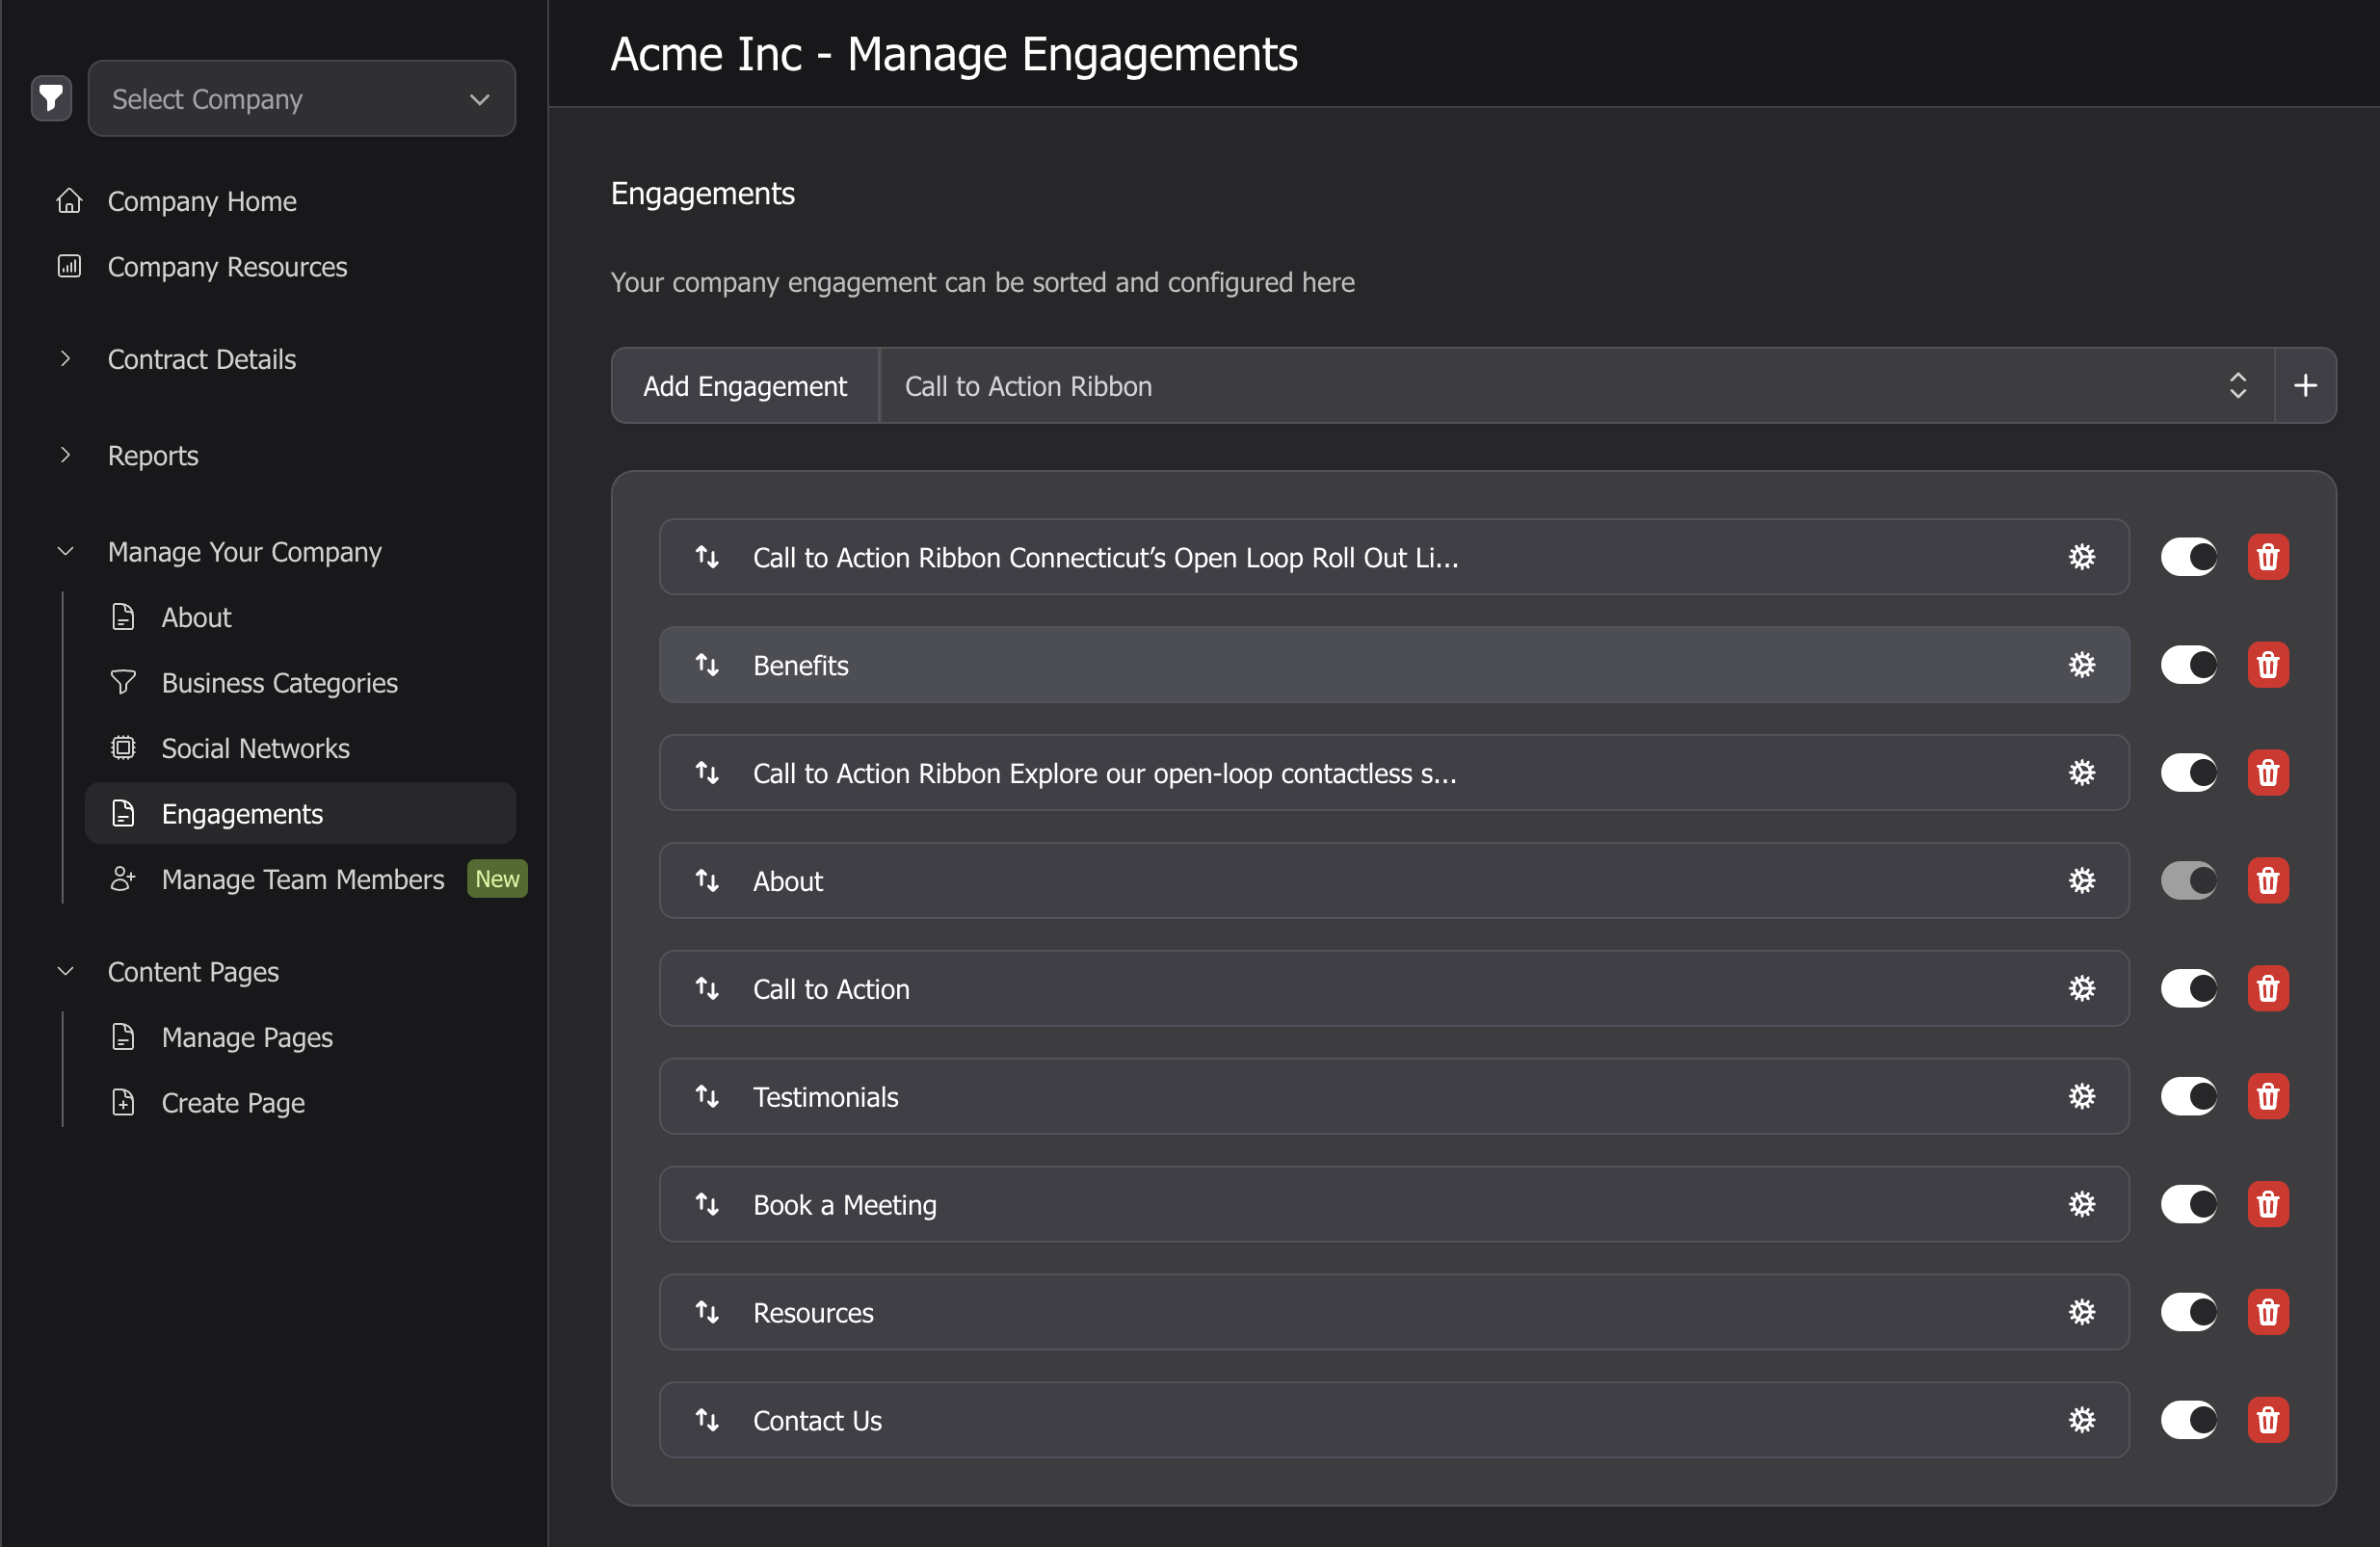Open settings gear for Call to Action

pyautogui.click(x=2082, y=989)
